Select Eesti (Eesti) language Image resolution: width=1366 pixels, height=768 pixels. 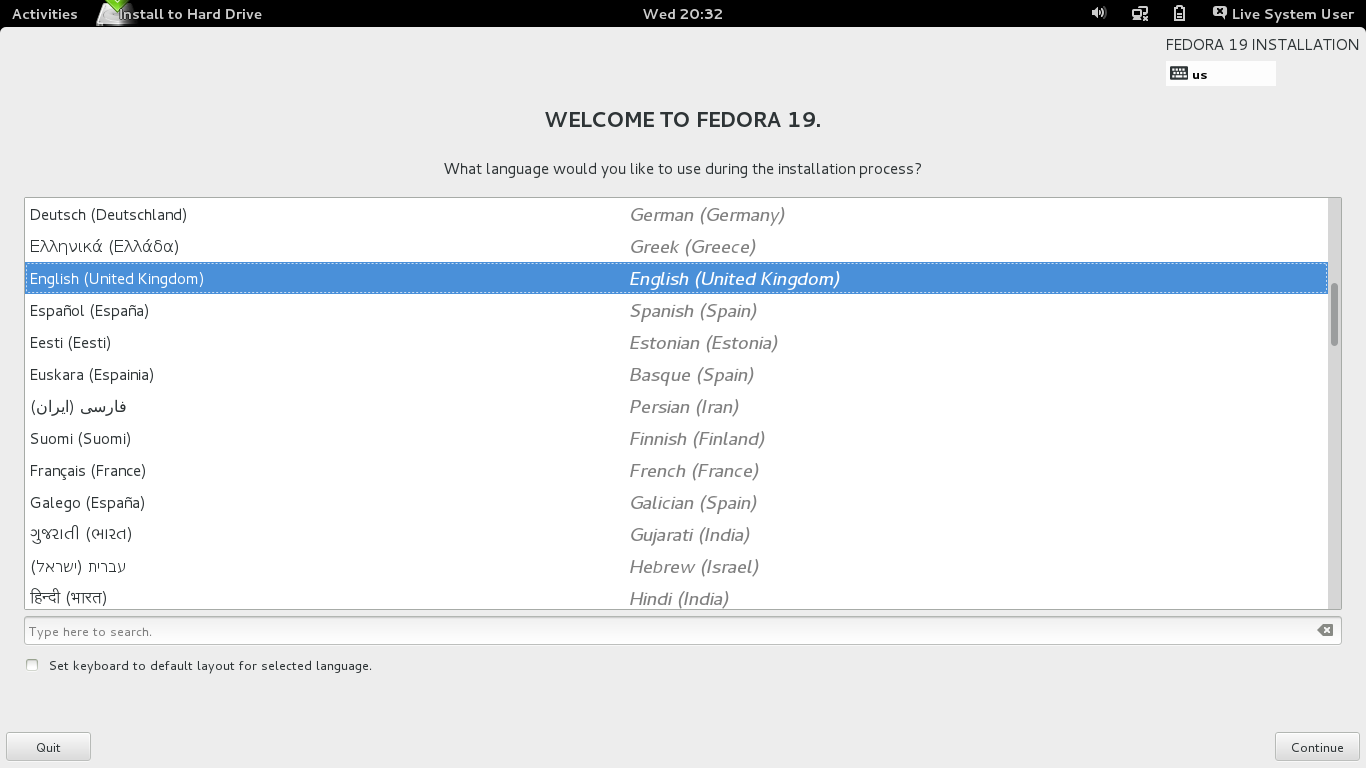coord(676,342)
